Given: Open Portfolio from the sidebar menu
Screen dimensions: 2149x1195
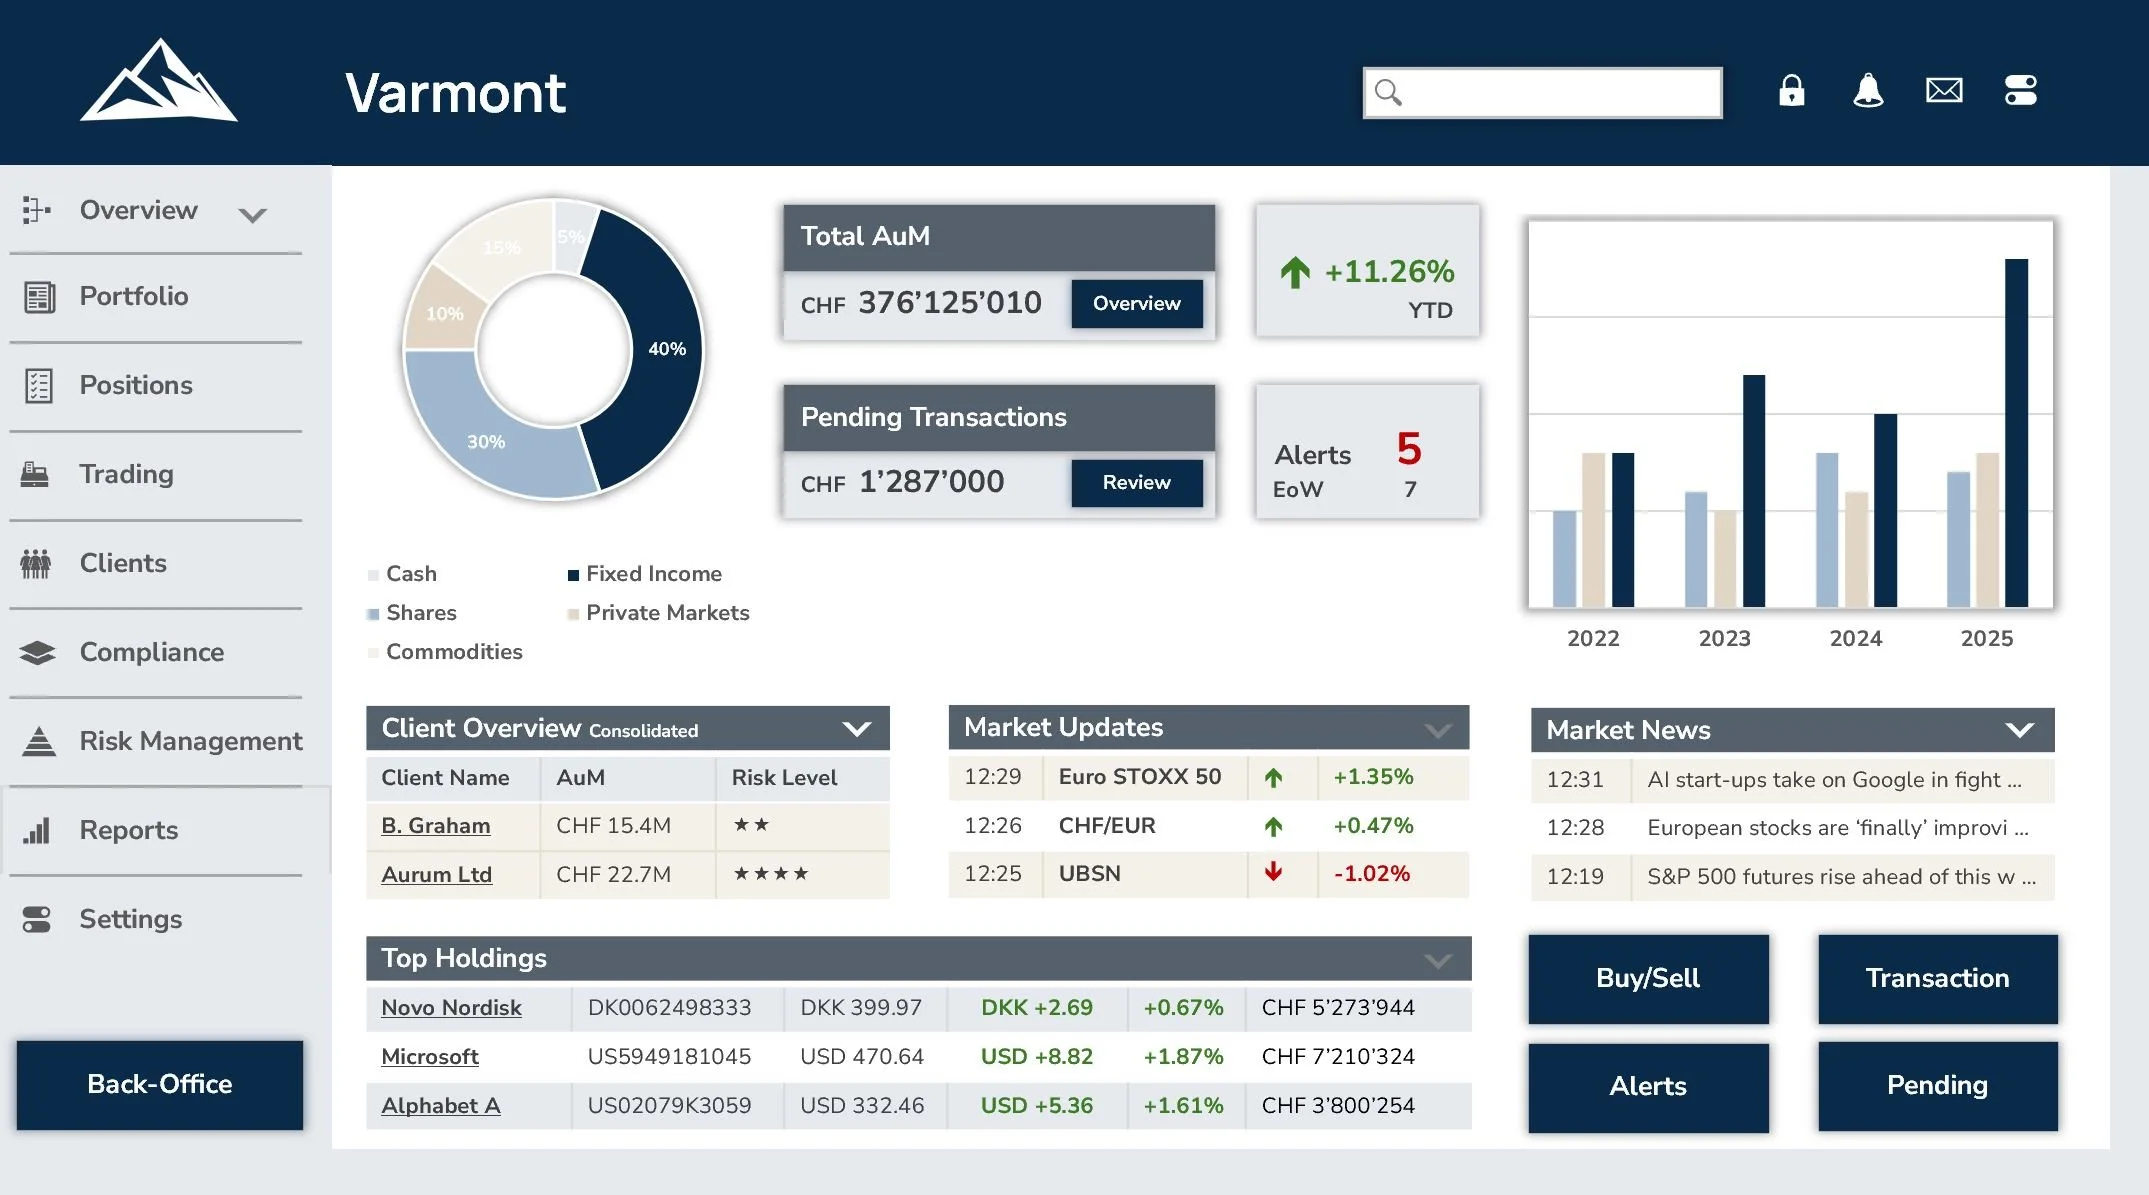Looking at the screenshot, I should click(x=134, y=296).
